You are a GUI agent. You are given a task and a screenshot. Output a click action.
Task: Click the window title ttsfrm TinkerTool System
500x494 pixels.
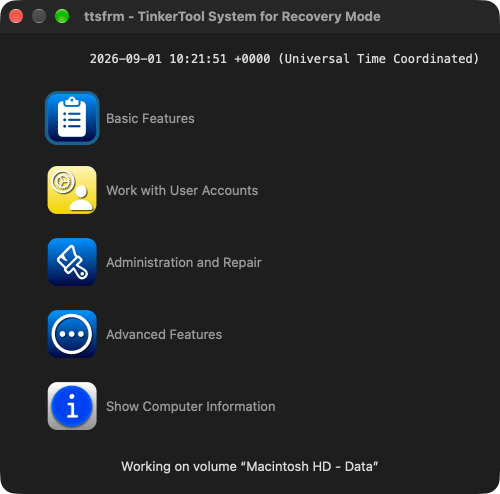(232, 17)
